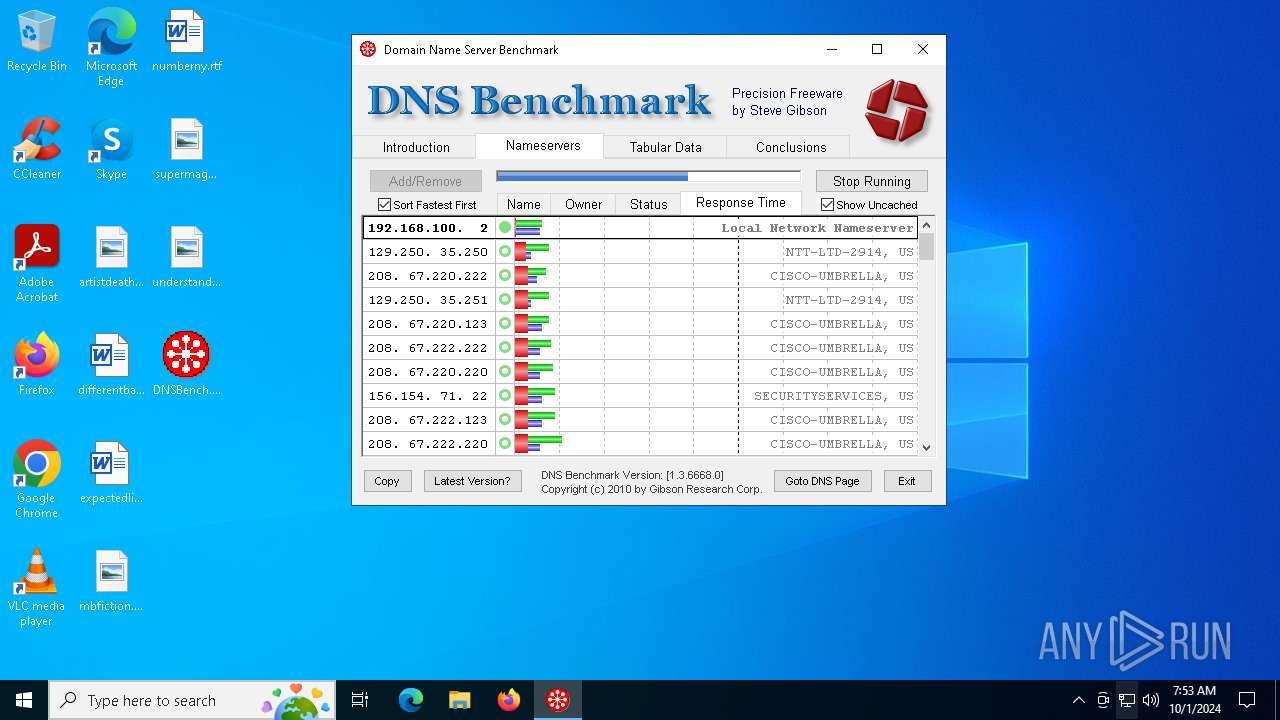Select nameserver row 129.250.35.250

click(640, 252)
